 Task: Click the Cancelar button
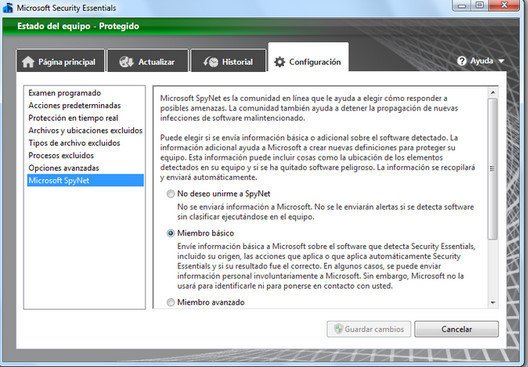coord(456,329)
